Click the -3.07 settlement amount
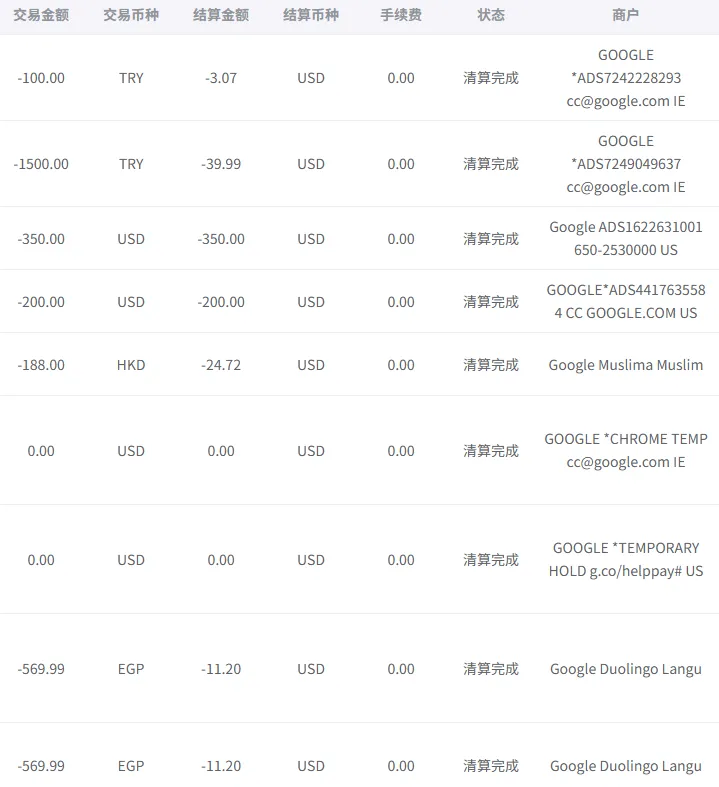The height and width of the screenshot is (787, 719). tap(221, 78)
